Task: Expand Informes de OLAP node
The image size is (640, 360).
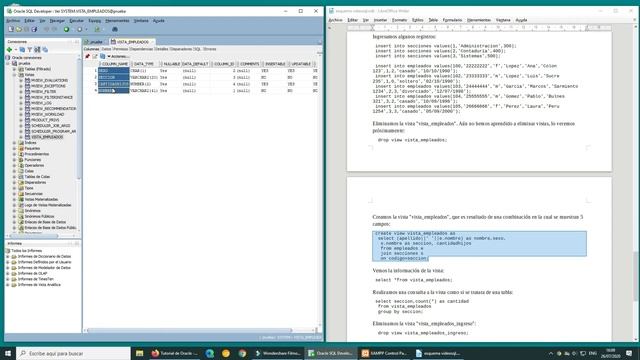Action: click(8, 273)
